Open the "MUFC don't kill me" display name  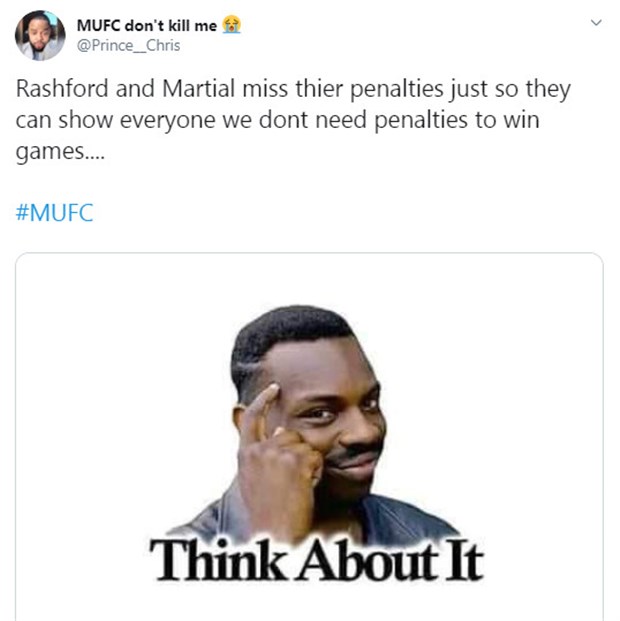pyautogui.click(x=147, y=26)
